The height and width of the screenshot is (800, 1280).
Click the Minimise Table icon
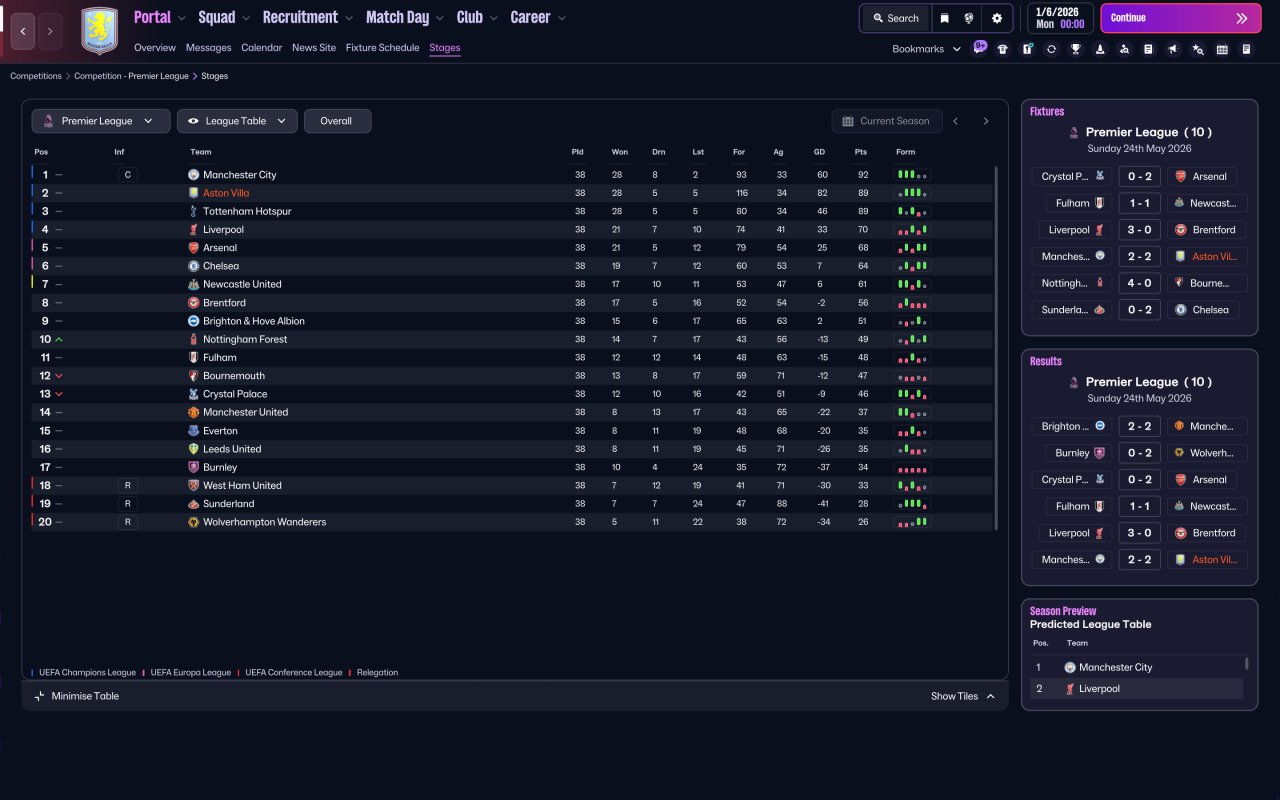pos(40,696)
